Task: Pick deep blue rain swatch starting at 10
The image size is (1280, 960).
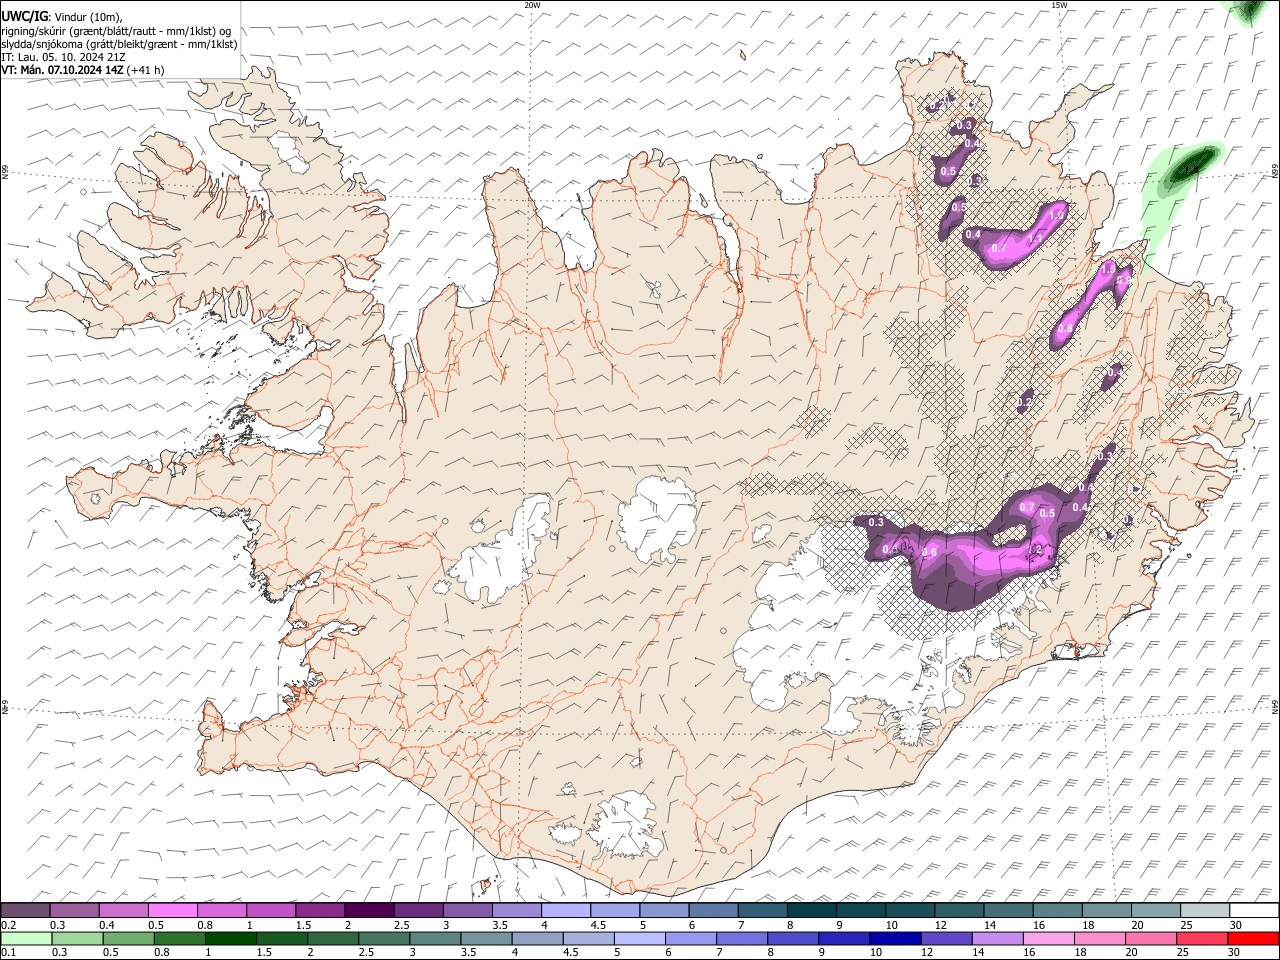Action: [896, 938]
